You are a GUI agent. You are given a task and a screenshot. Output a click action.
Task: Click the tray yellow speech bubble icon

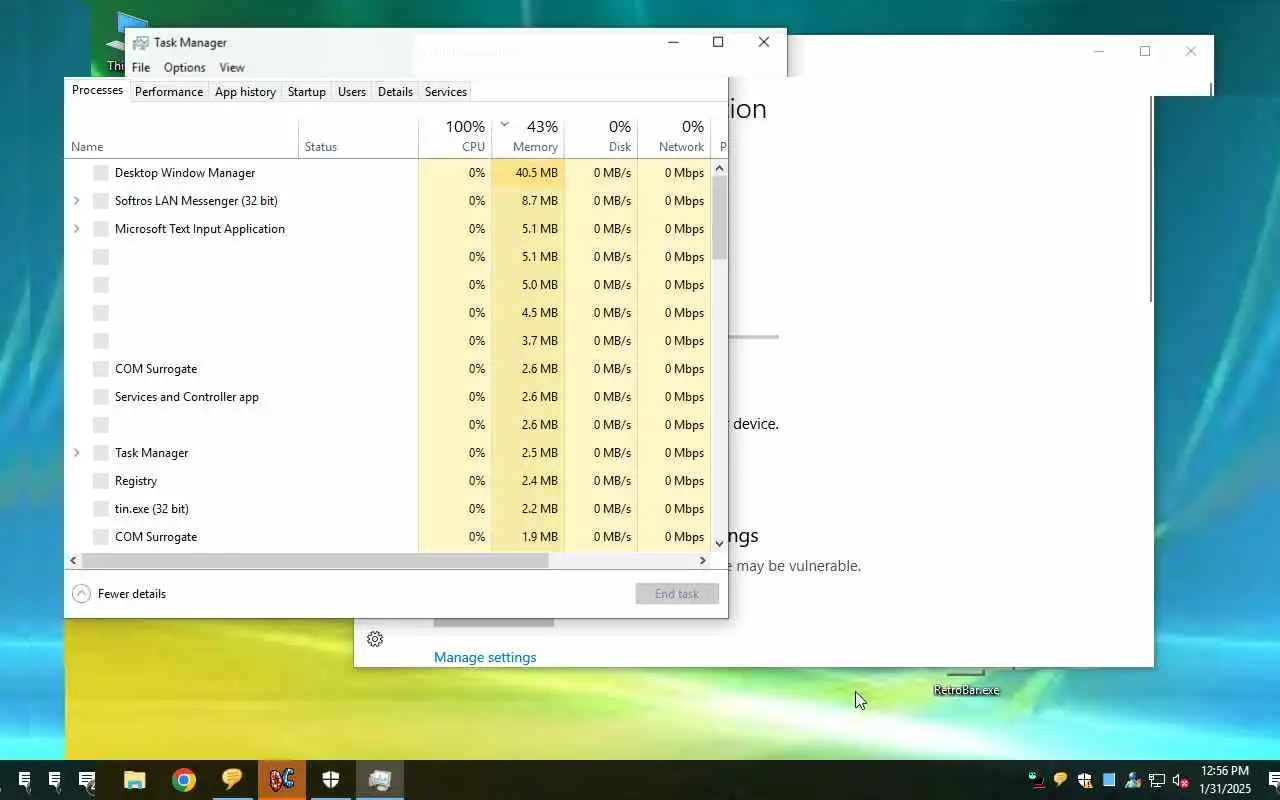pyautogui.click(x=1061, y=780)
